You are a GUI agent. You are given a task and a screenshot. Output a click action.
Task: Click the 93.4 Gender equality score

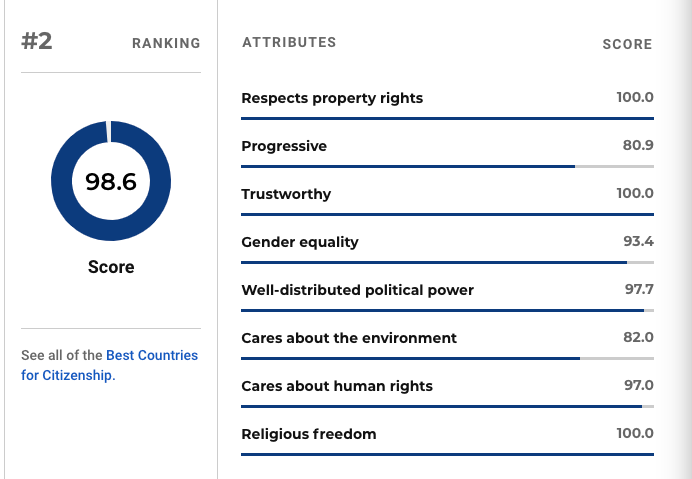pyautogui.click(x=638, y=241)
